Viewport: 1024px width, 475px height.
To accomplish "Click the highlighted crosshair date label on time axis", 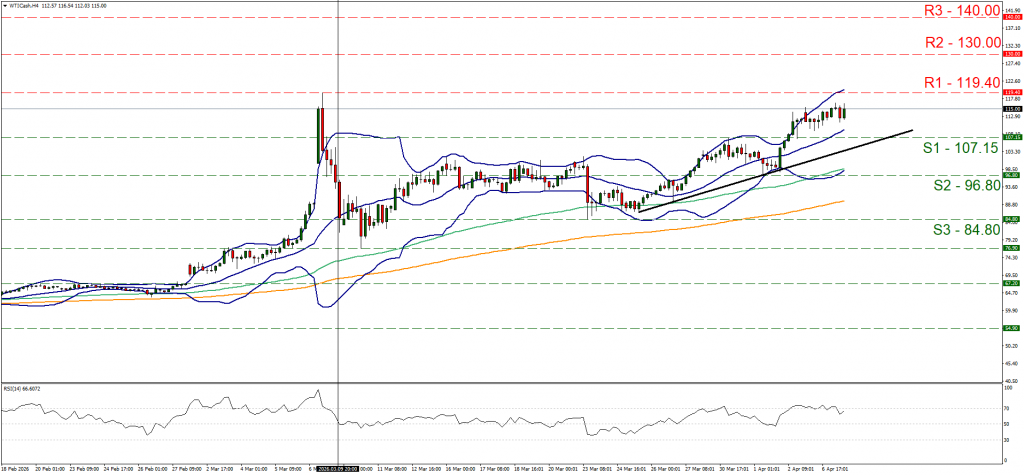I will pos(338,467).
